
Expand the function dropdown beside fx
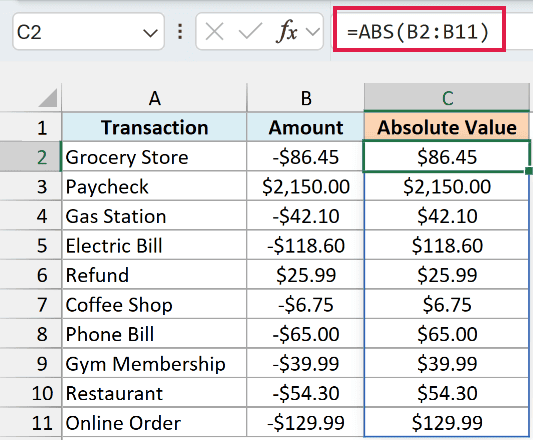313,32
